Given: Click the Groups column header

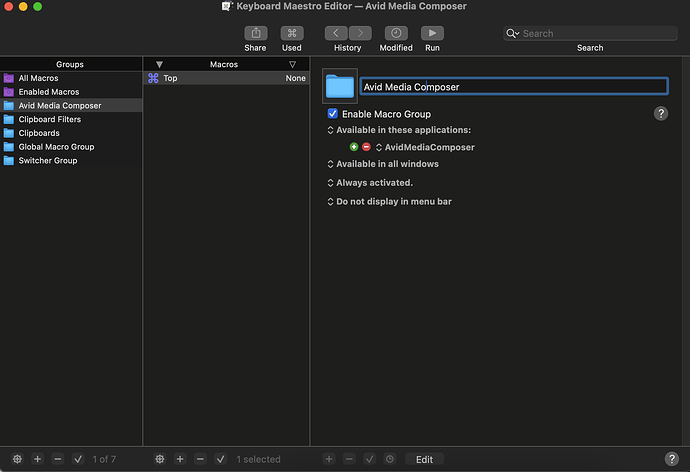Looking at the screenshot, I should pos(70,64).
